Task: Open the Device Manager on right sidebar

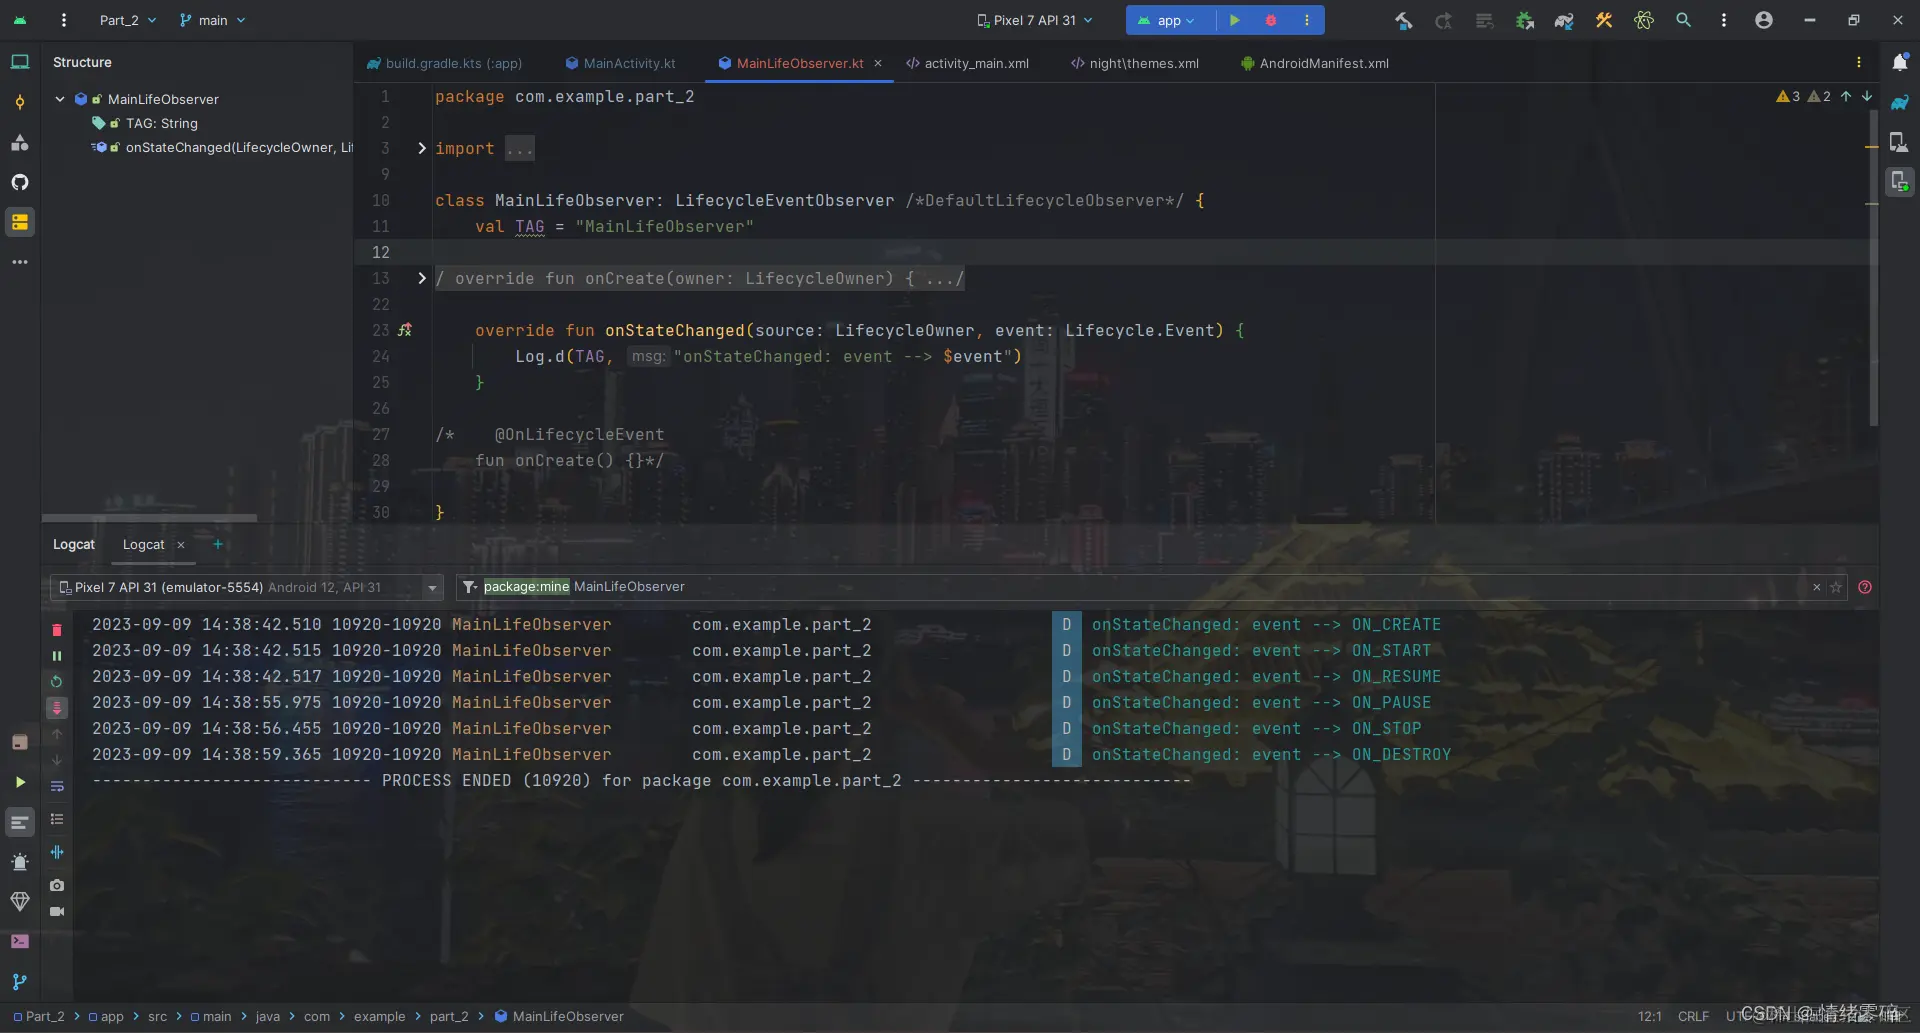Action: 1900,142
